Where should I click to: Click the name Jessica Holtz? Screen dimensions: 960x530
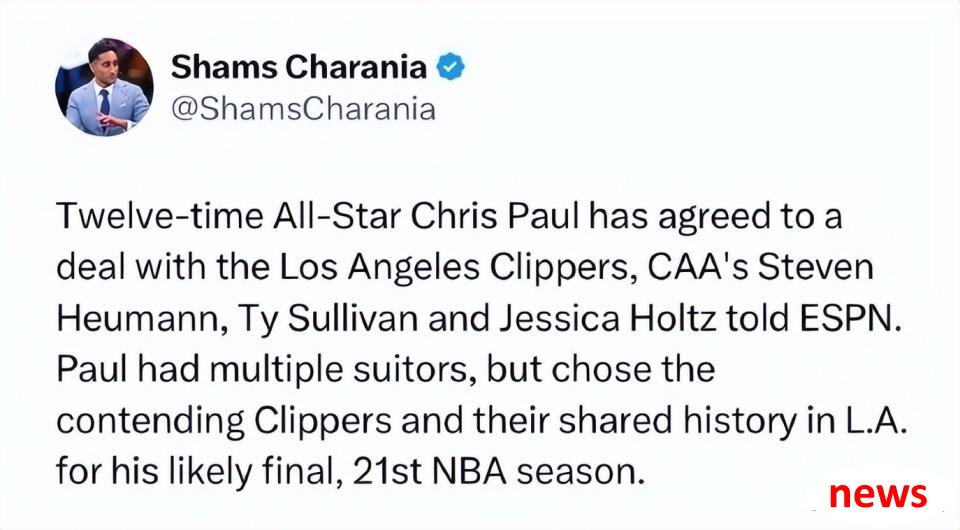tap(607, 319)
